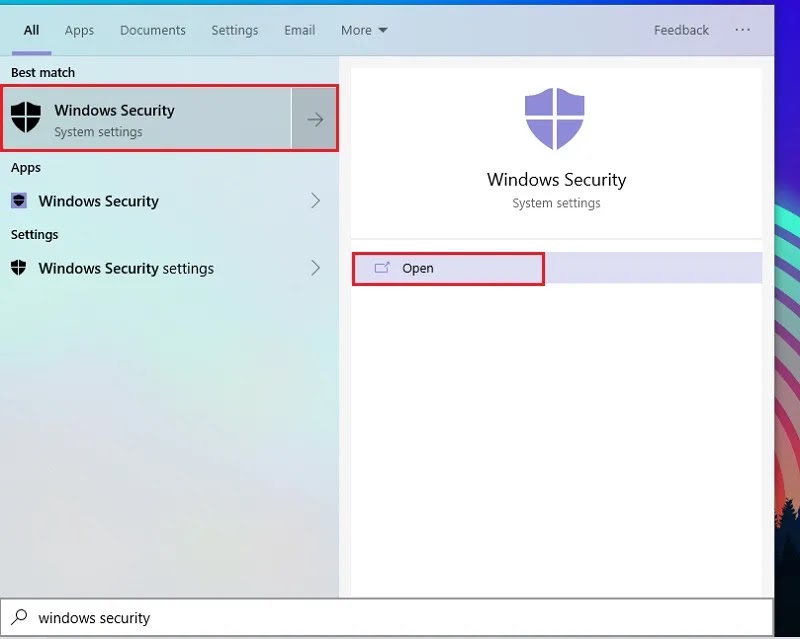Select the Windows Security settings result

(166, 268)
